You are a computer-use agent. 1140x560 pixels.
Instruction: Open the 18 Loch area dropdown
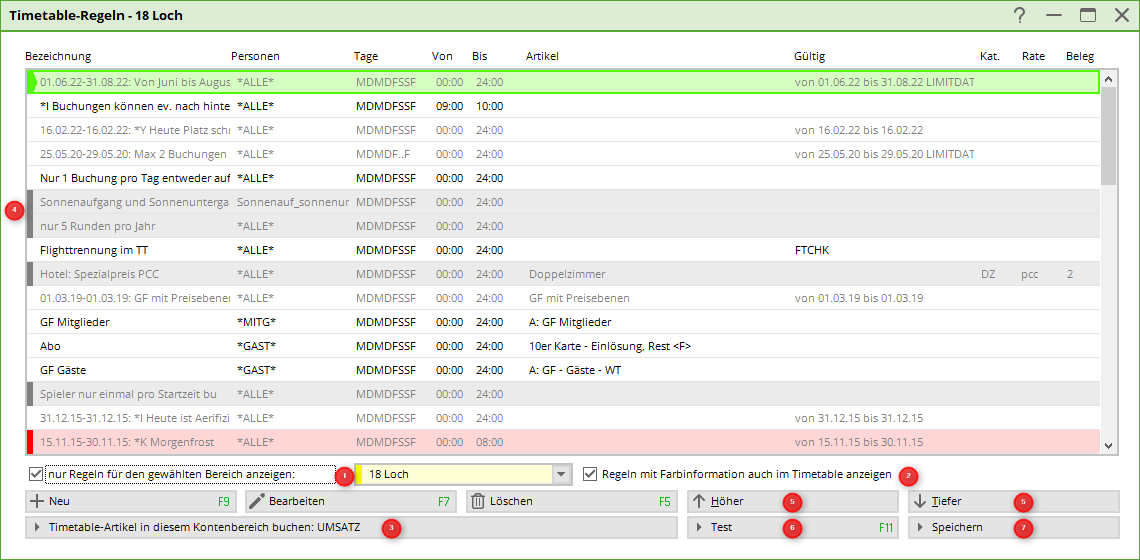coord(561,475)
